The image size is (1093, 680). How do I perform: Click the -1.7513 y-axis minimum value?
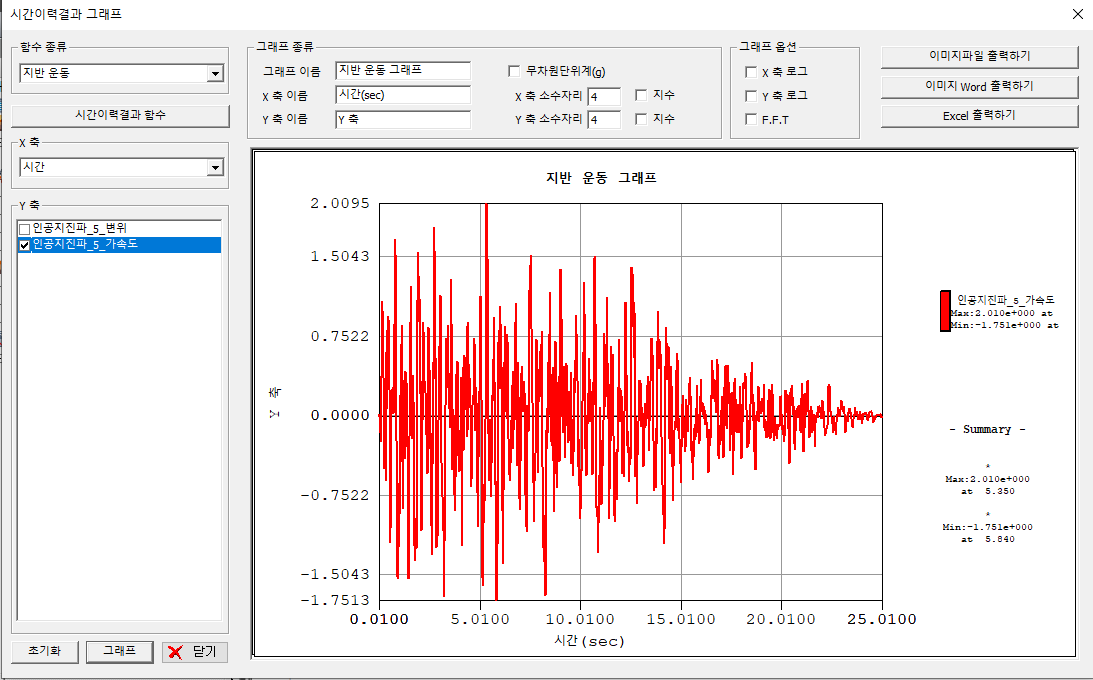(335, 600)
